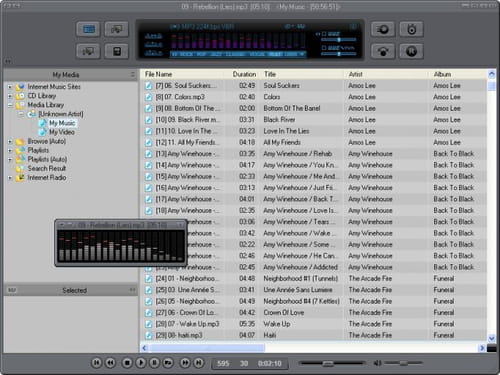Click the play button in transport bar
This screenshot has height=375, width=500.
click(141, 362)
